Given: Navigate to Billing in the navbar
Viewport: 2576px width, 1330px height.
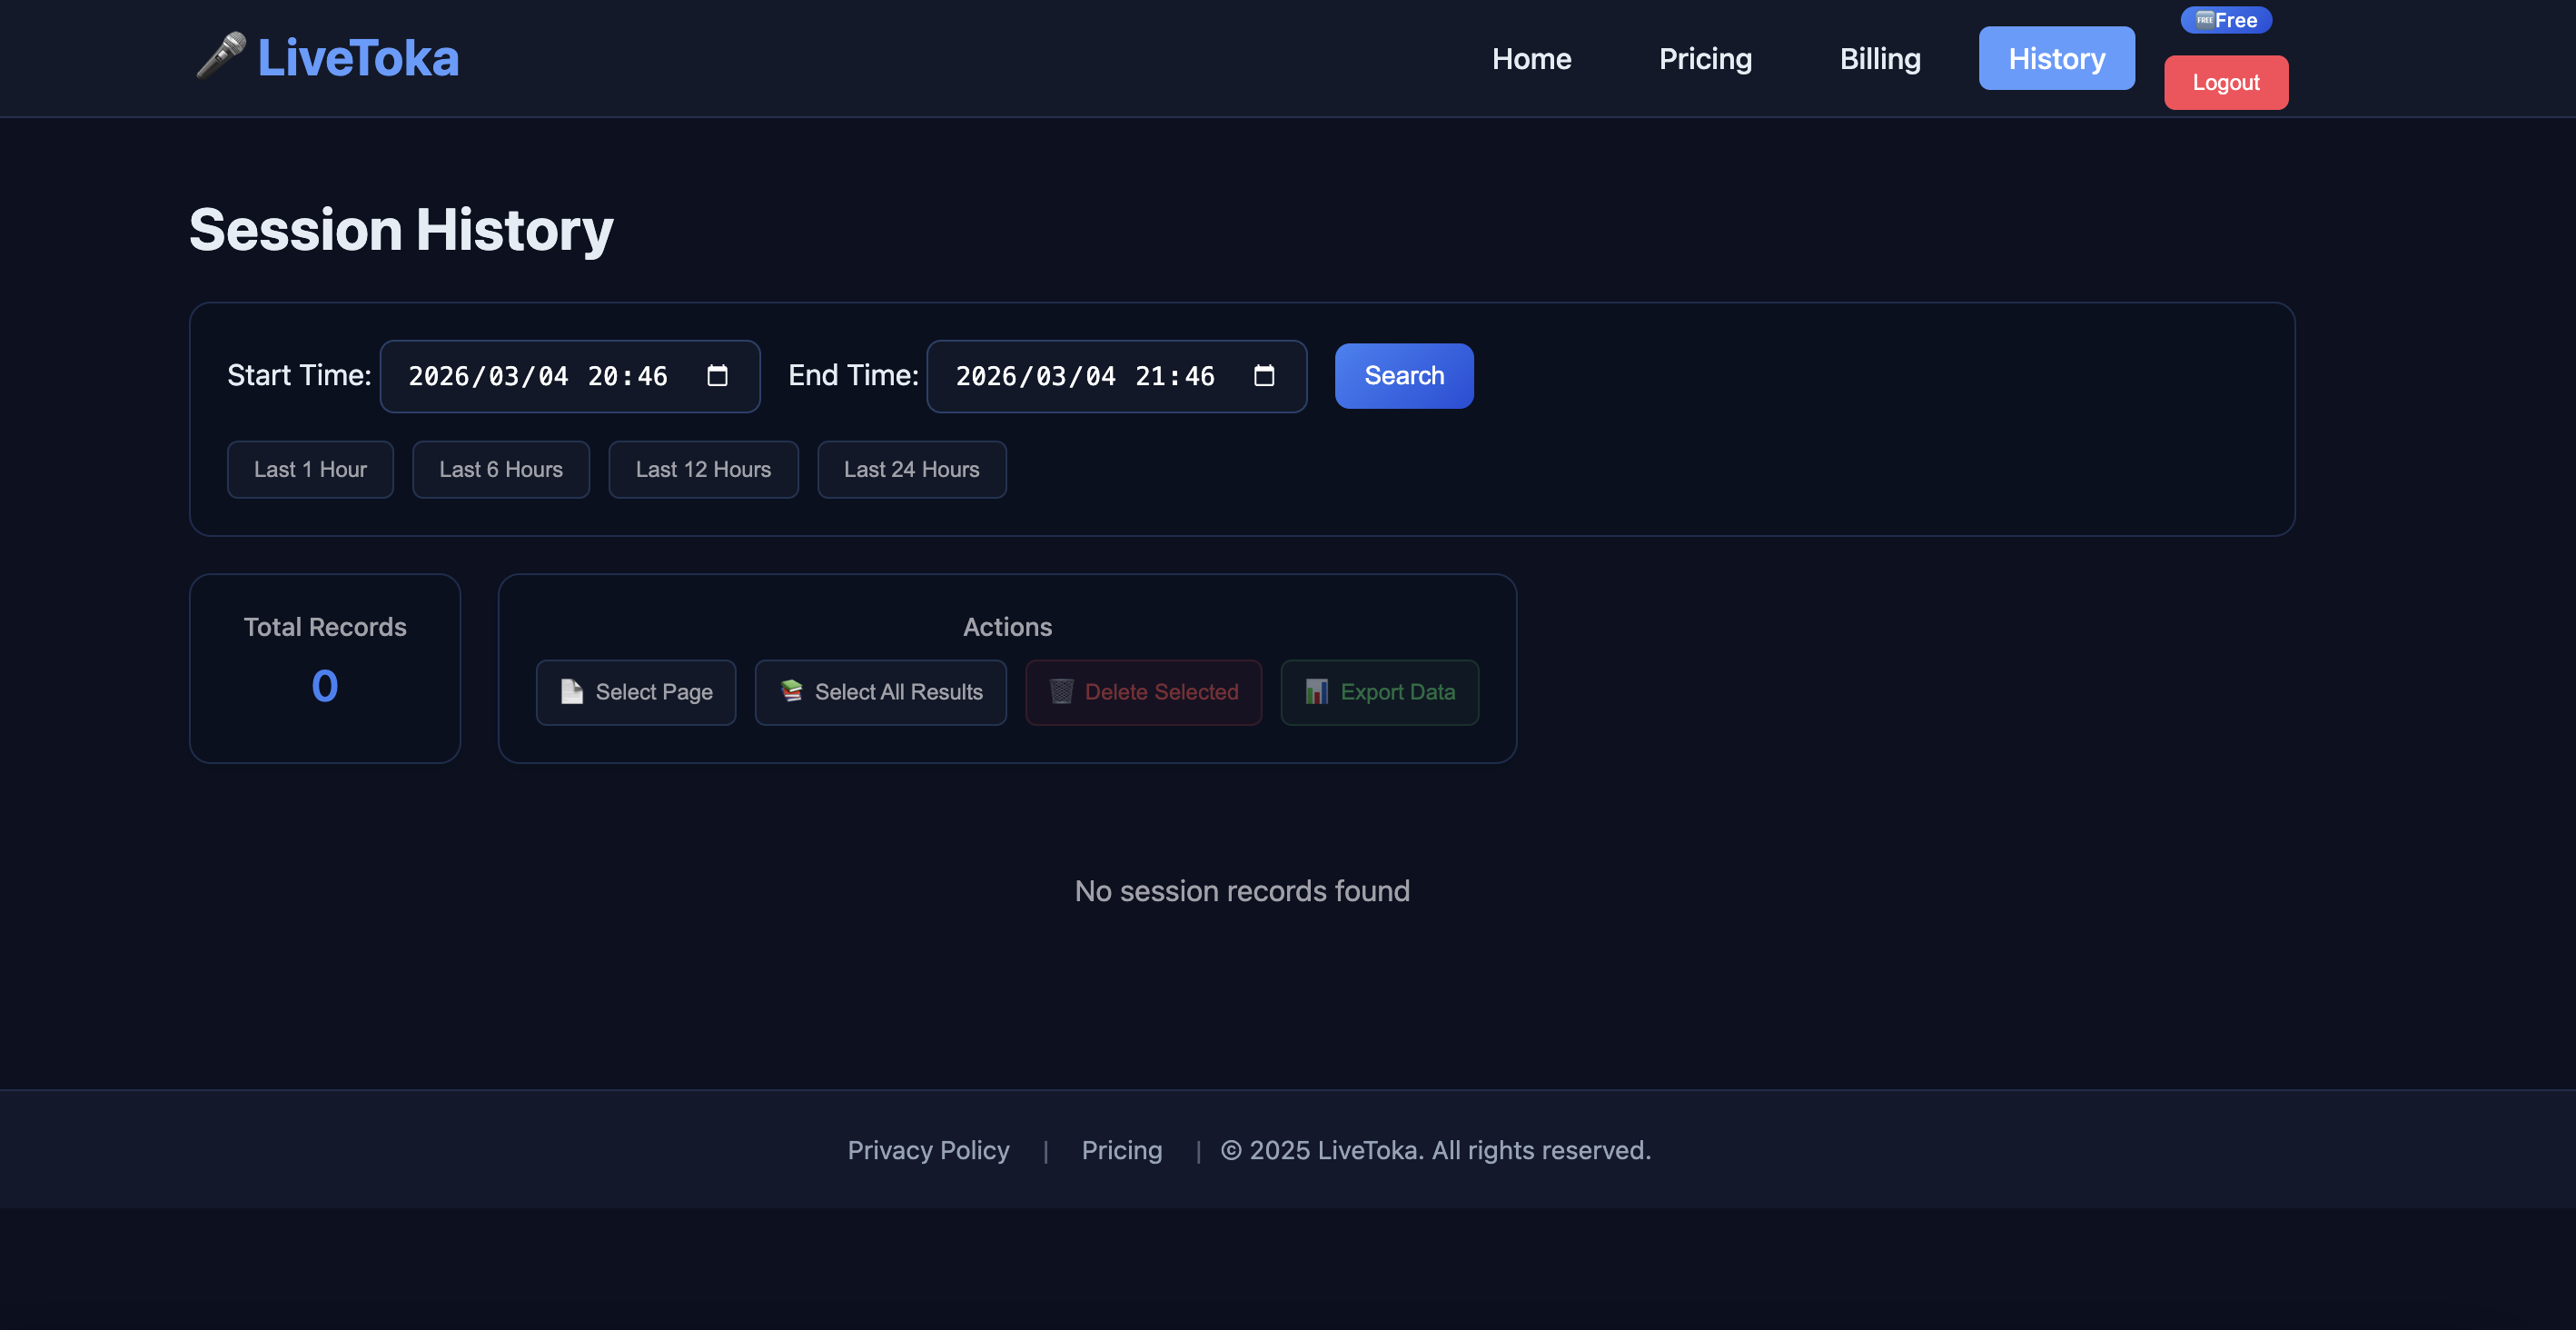Looking at the screenshot, I should point(1880,59).
